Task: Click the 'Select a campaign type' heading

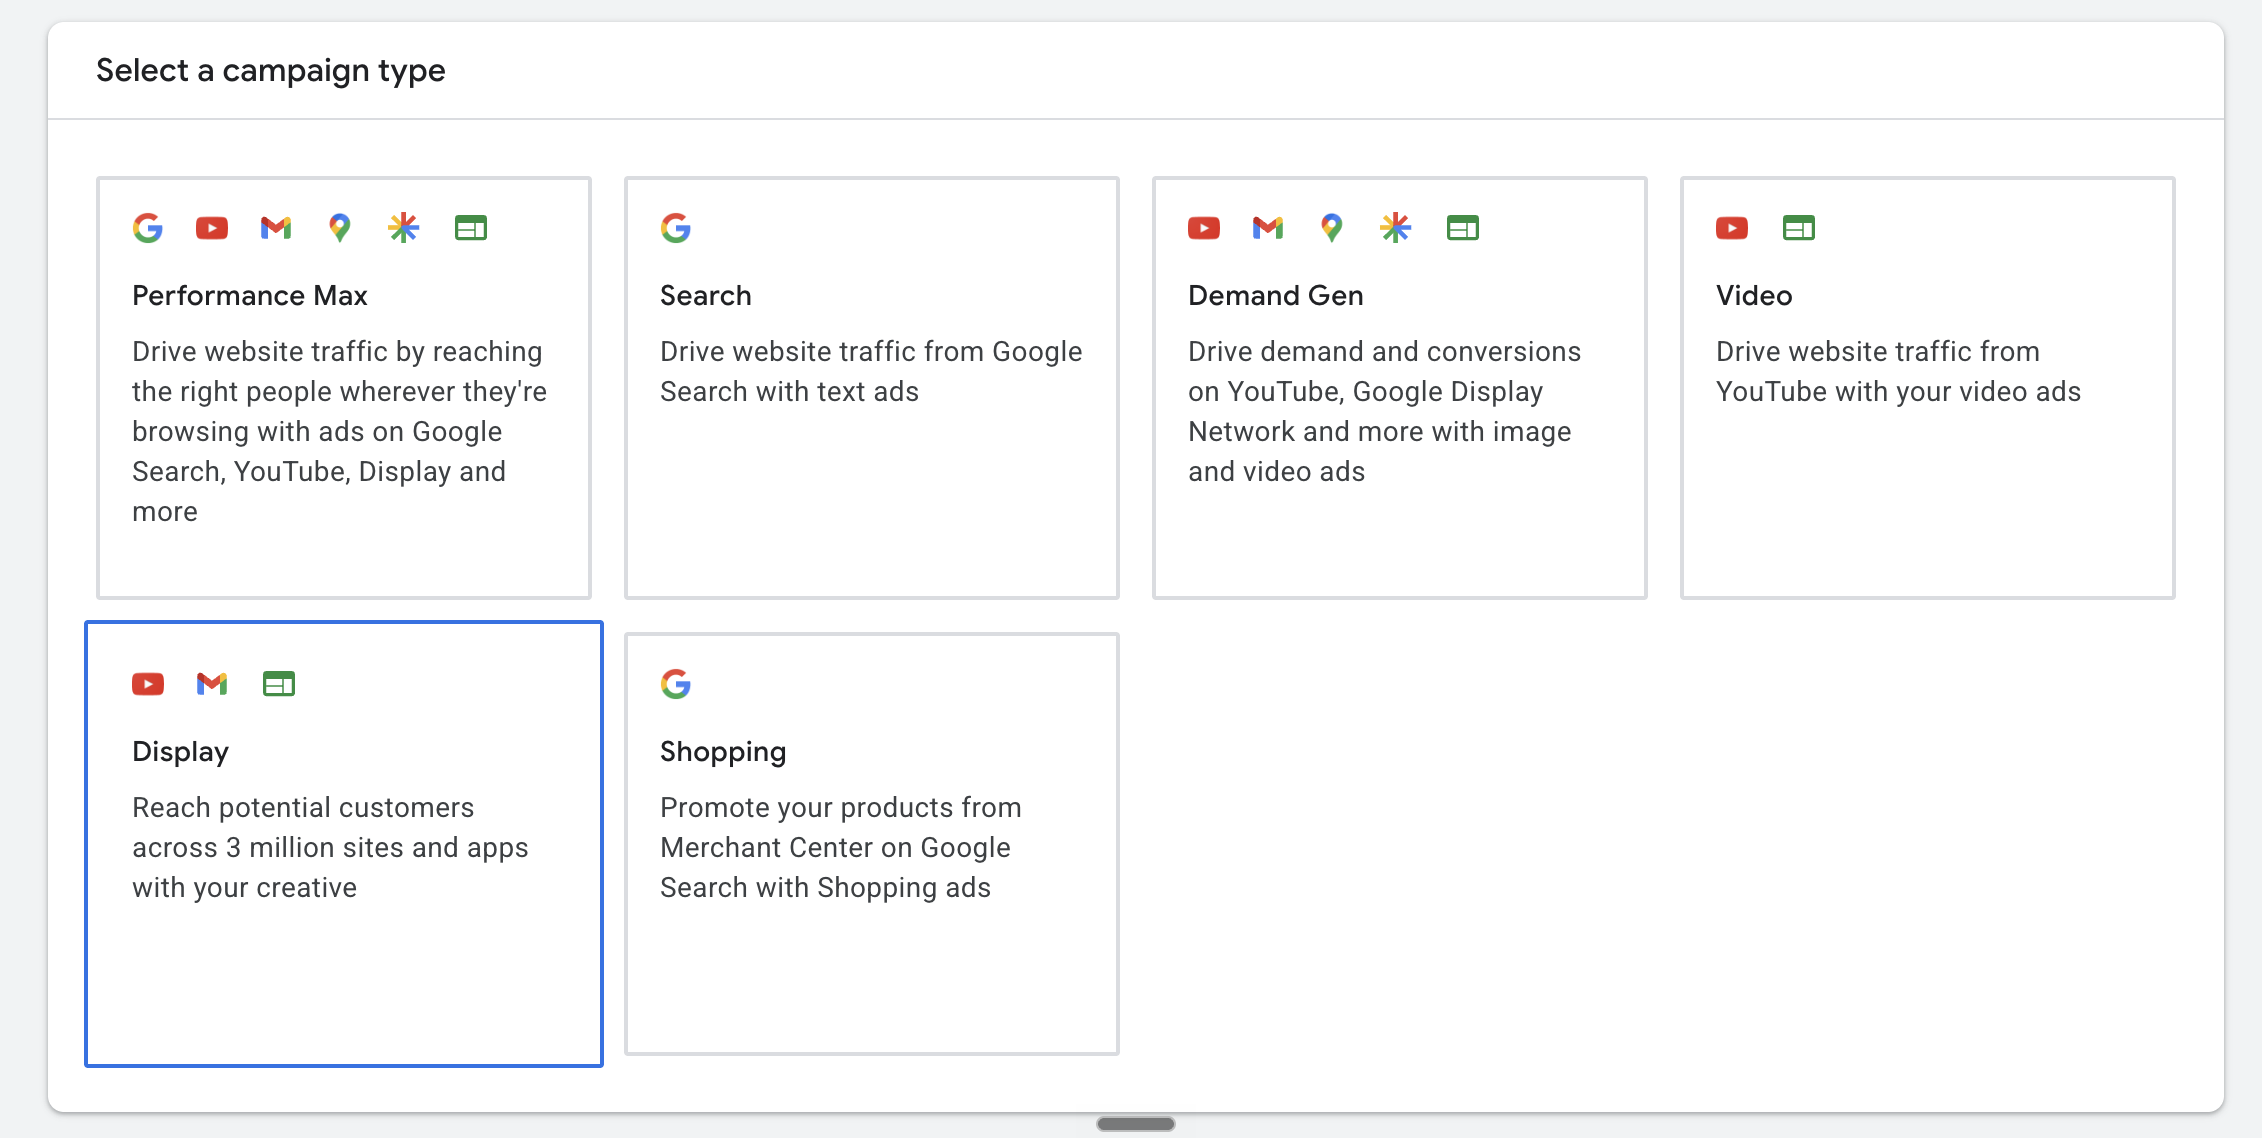Action: point(271,71)
